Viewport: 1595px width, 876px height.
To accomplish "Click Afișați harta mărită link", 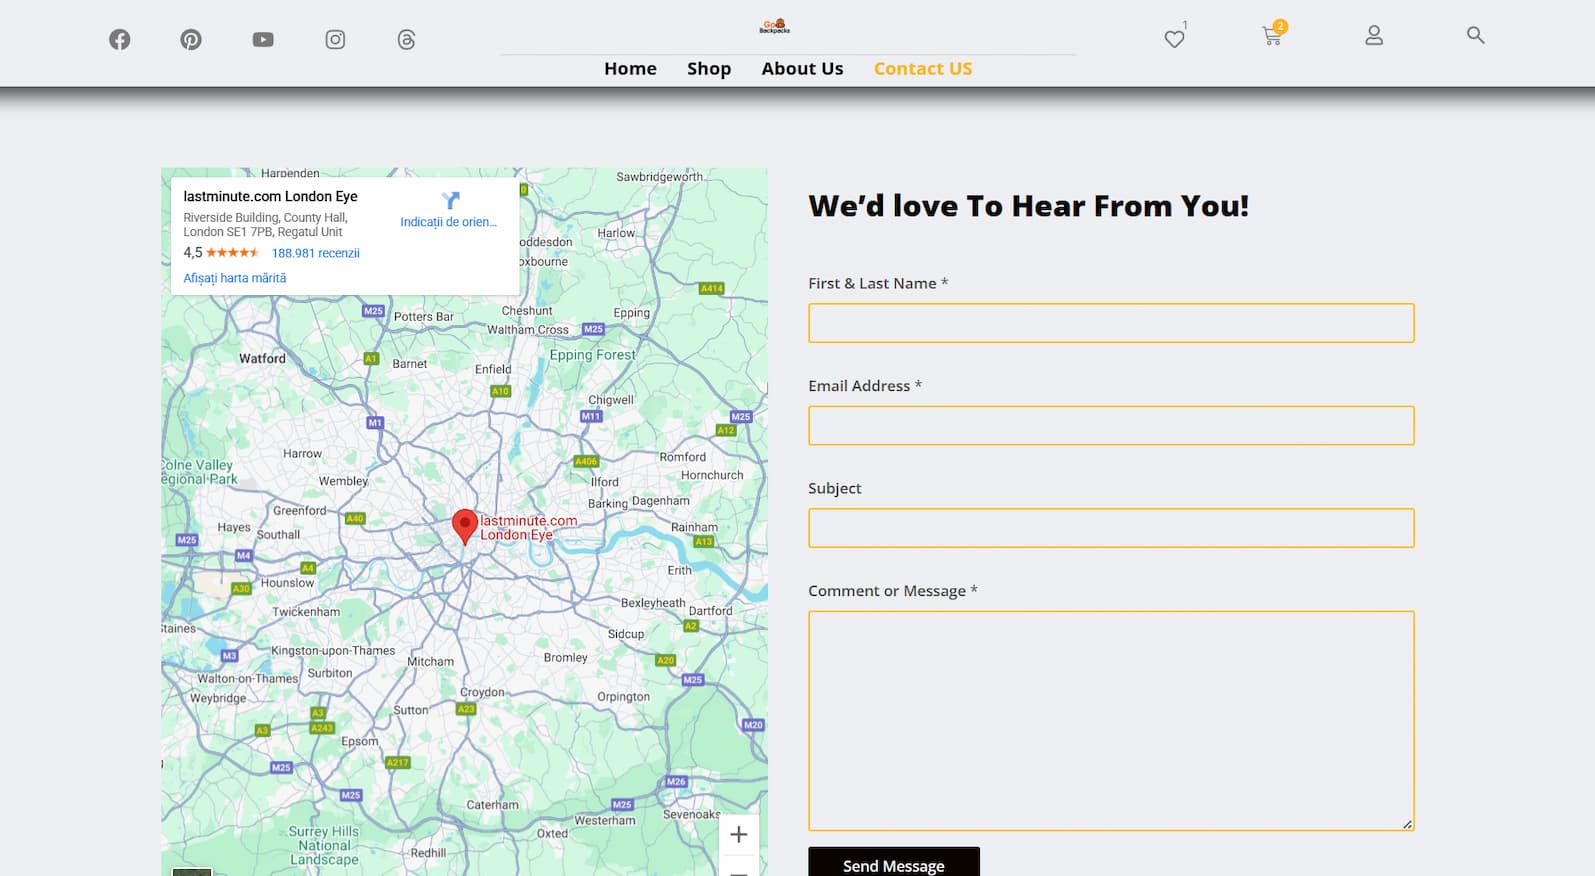I will [234, 278].
